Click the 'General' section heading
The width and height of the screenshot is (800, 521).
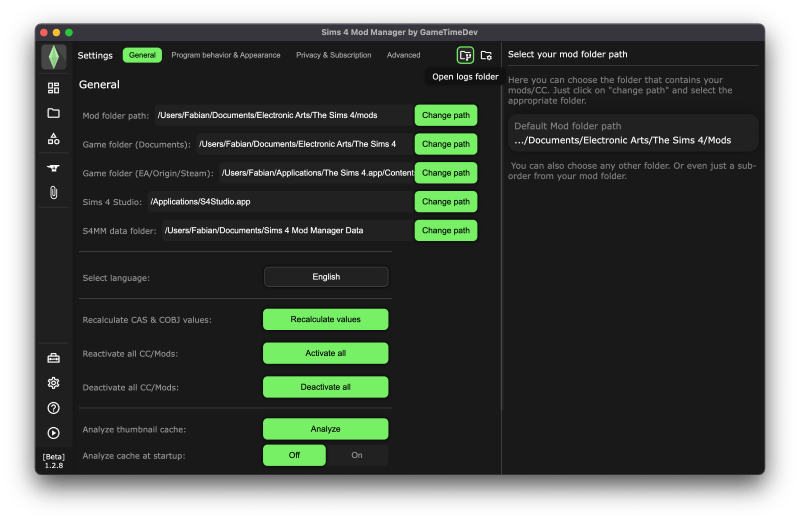[99, 85]
